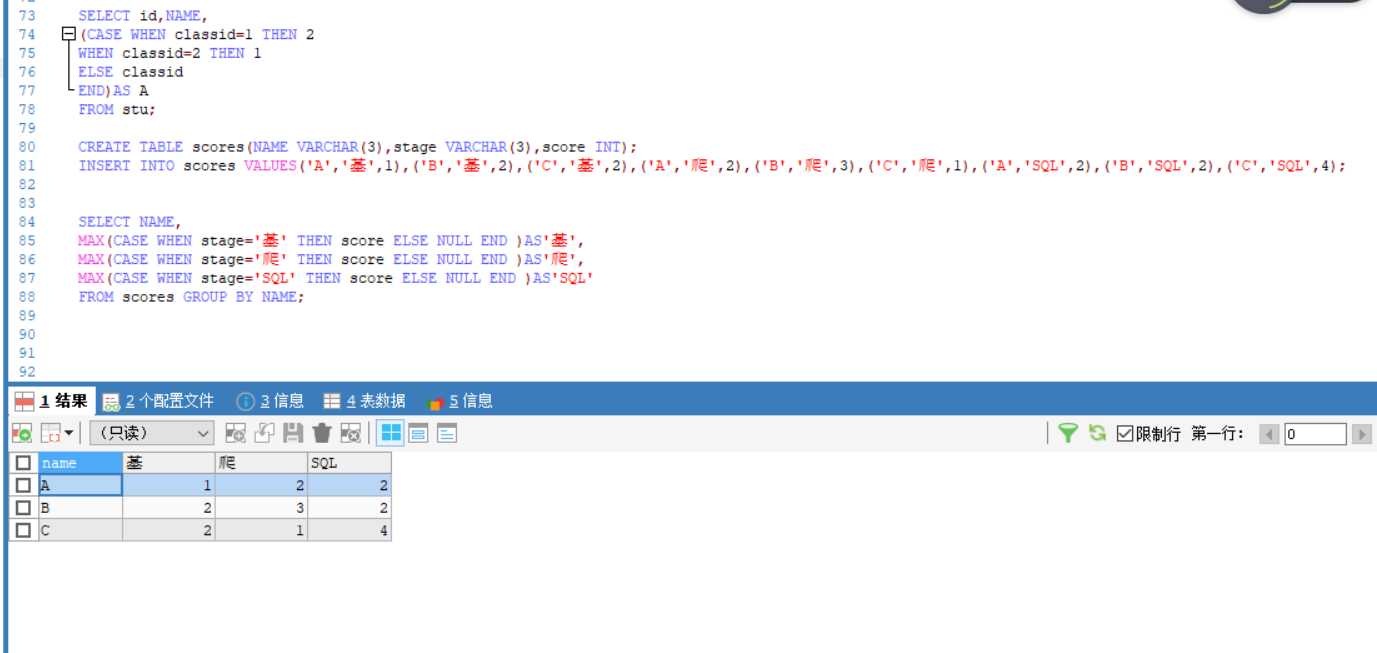Click the duplicate current row icon
The height and width of the screenshot is (653, 1377).
tap(264, 433)
